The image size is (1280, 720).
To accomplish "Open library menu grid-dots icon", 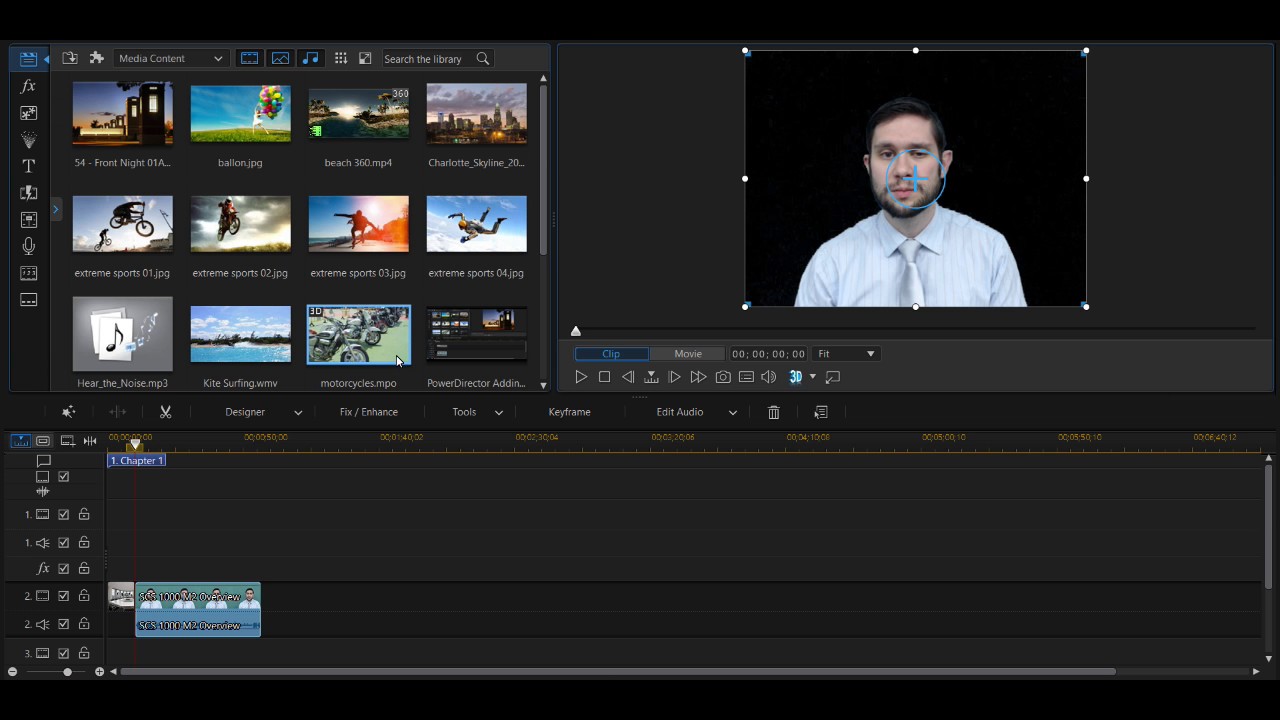I will pos(341,58).
